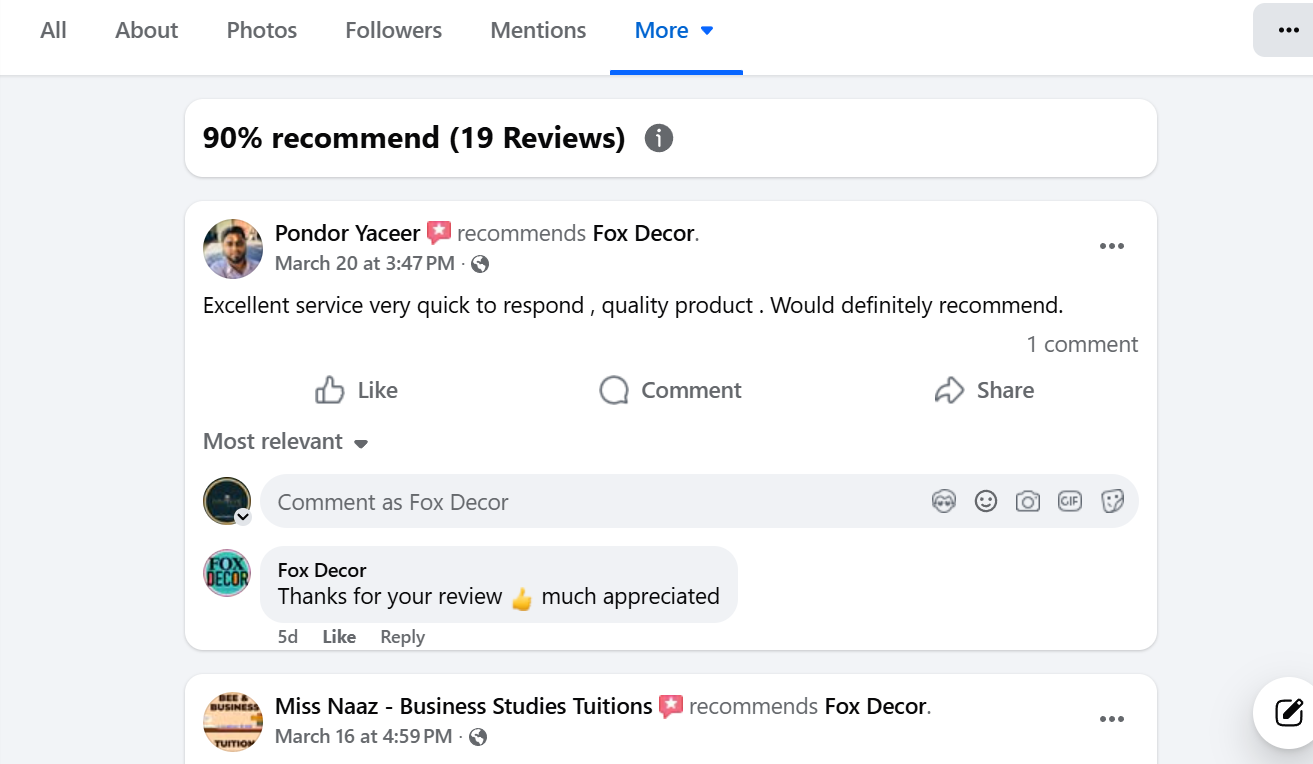Open options on Miss Naaz's review
Viewport: 1313px width, 764px height.
pyautogui.click(x=1111, y=719)
